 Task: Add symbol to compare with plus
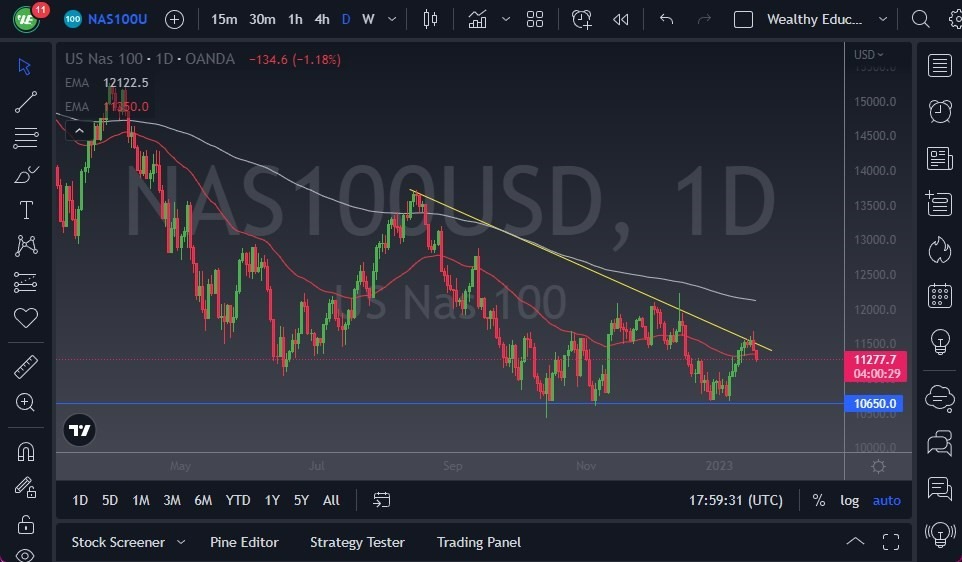[174, 20]
